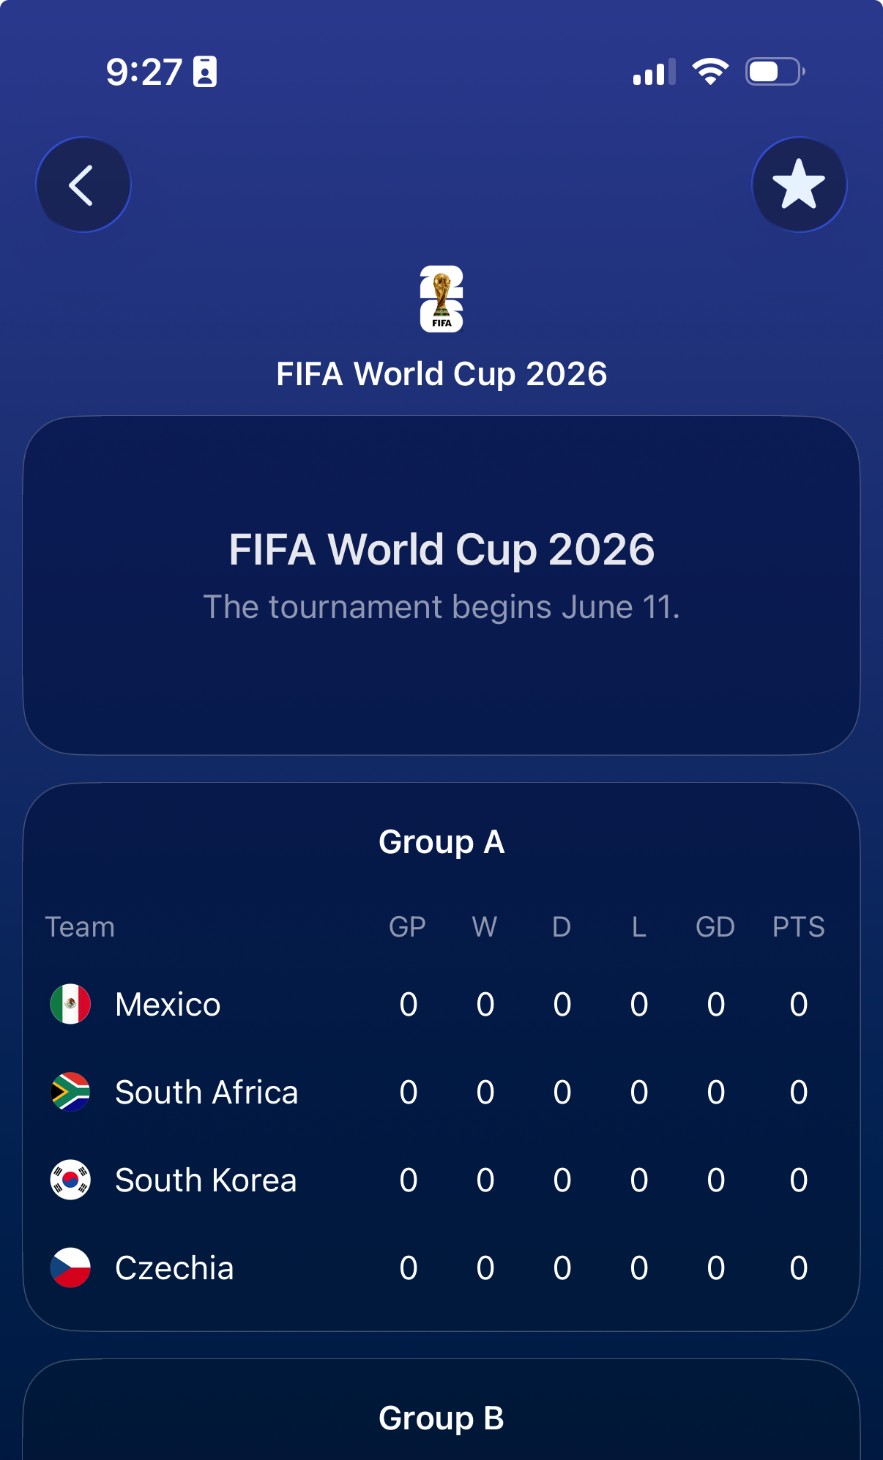Tap the tournament begins June 11 banner
The image size is (883, 1460).
[441, 585]
